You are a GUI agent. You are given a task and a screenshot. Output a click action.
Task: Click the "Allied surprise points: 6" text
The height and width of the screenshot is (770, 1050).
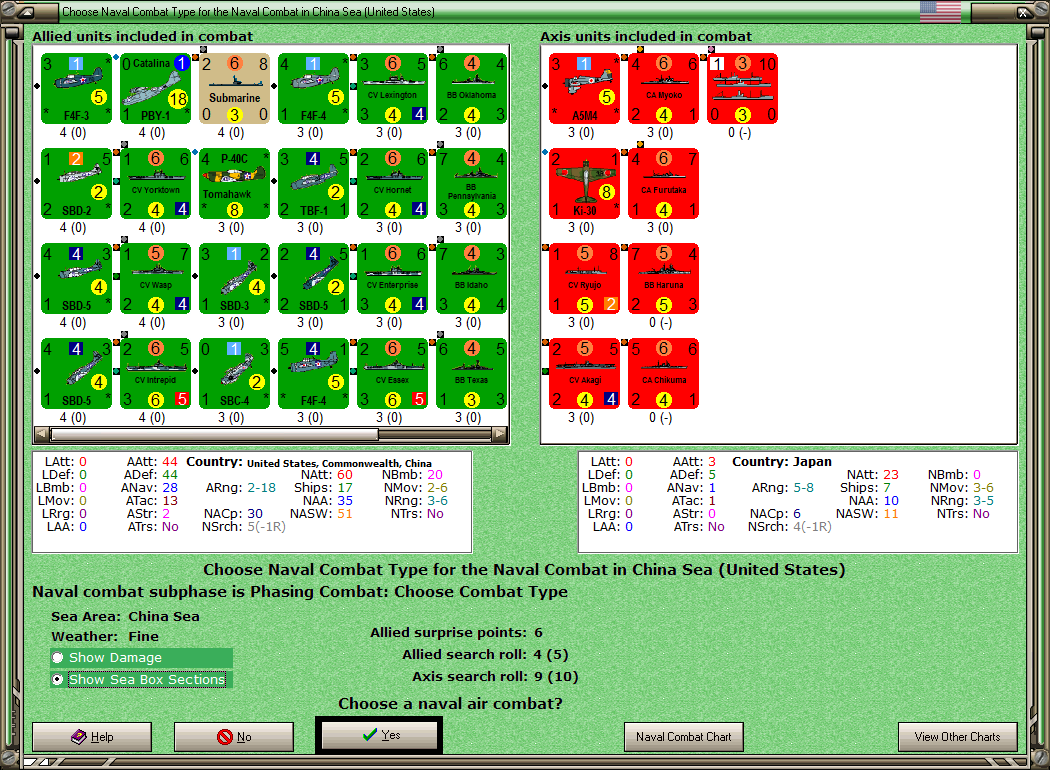(x=456, y=633)
